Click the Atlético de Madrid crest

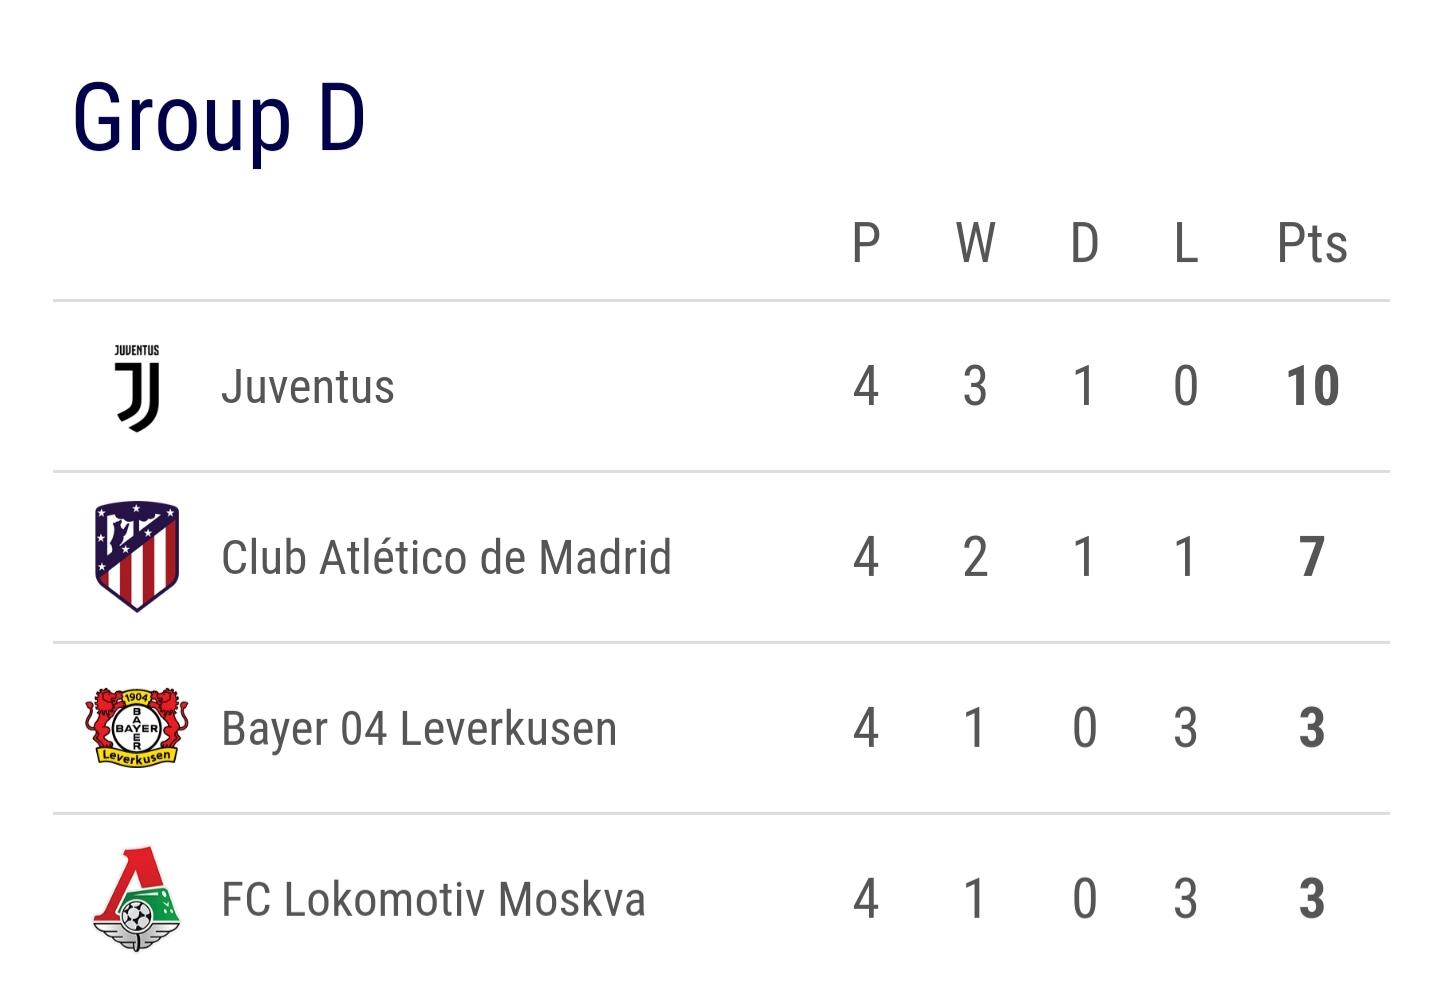pyautogui.click(x=137, y=556)
